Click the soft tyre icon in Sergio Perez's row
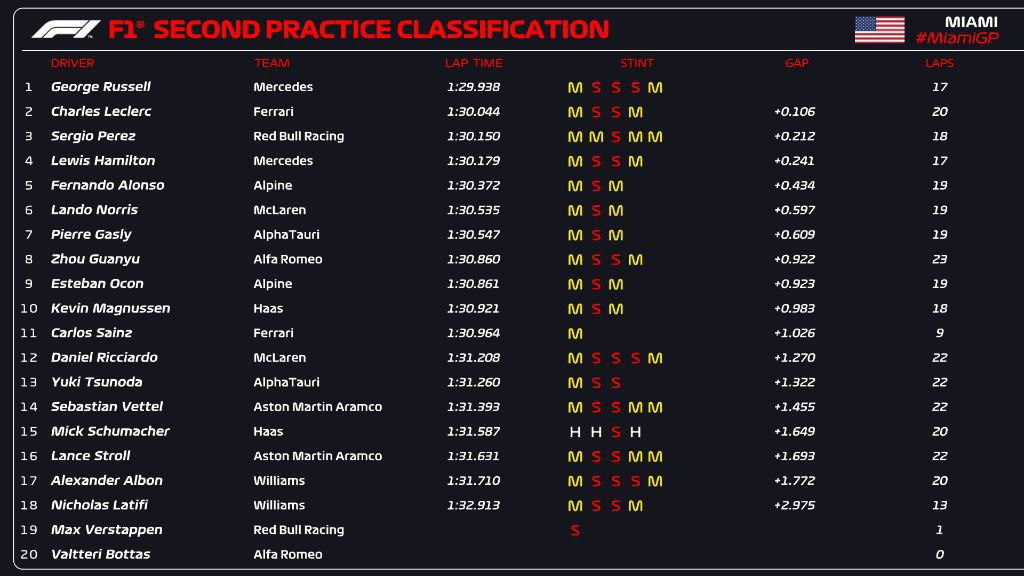Screen dimensions: 1024x576 [615, 137]
